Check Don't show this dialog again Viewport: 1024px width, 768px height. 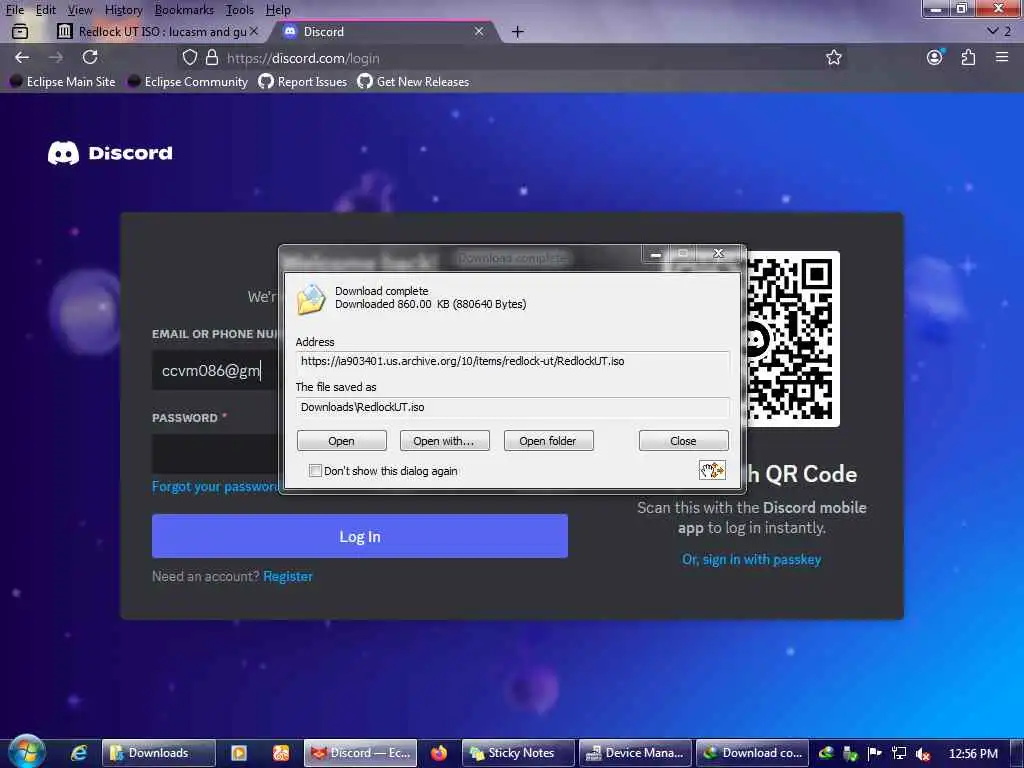click(x=315, y=471)
